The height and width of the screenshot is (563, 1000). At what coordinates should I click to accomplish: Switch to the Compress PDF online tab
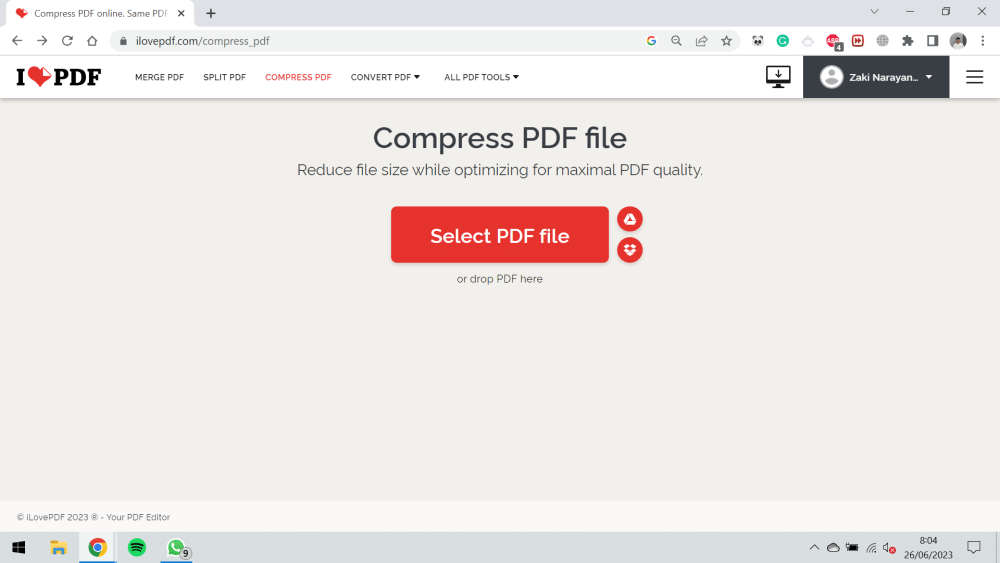(100, 13)
